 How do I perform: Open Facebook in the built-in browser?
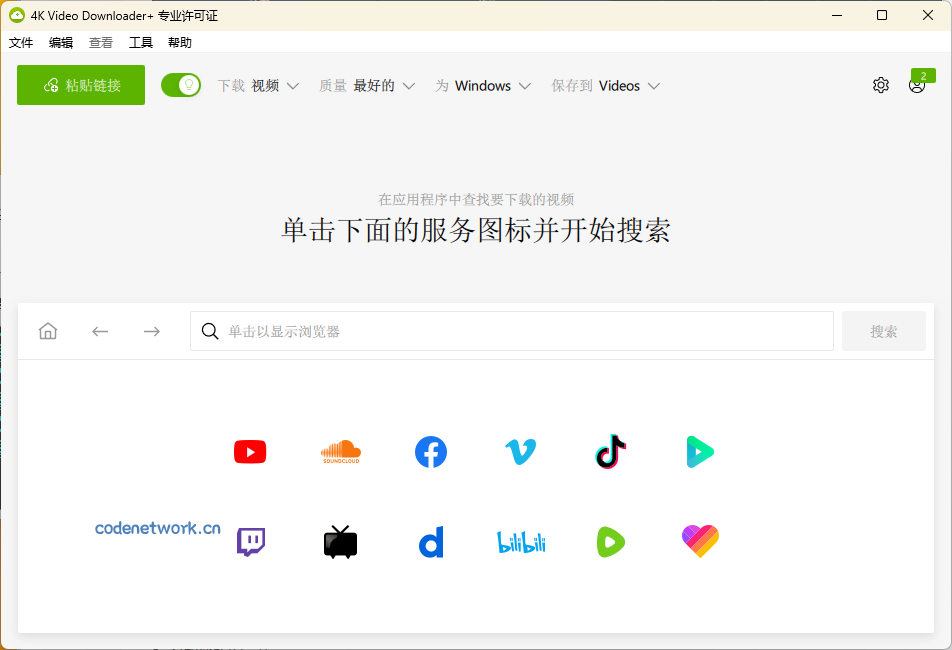(x=430, y=452)
